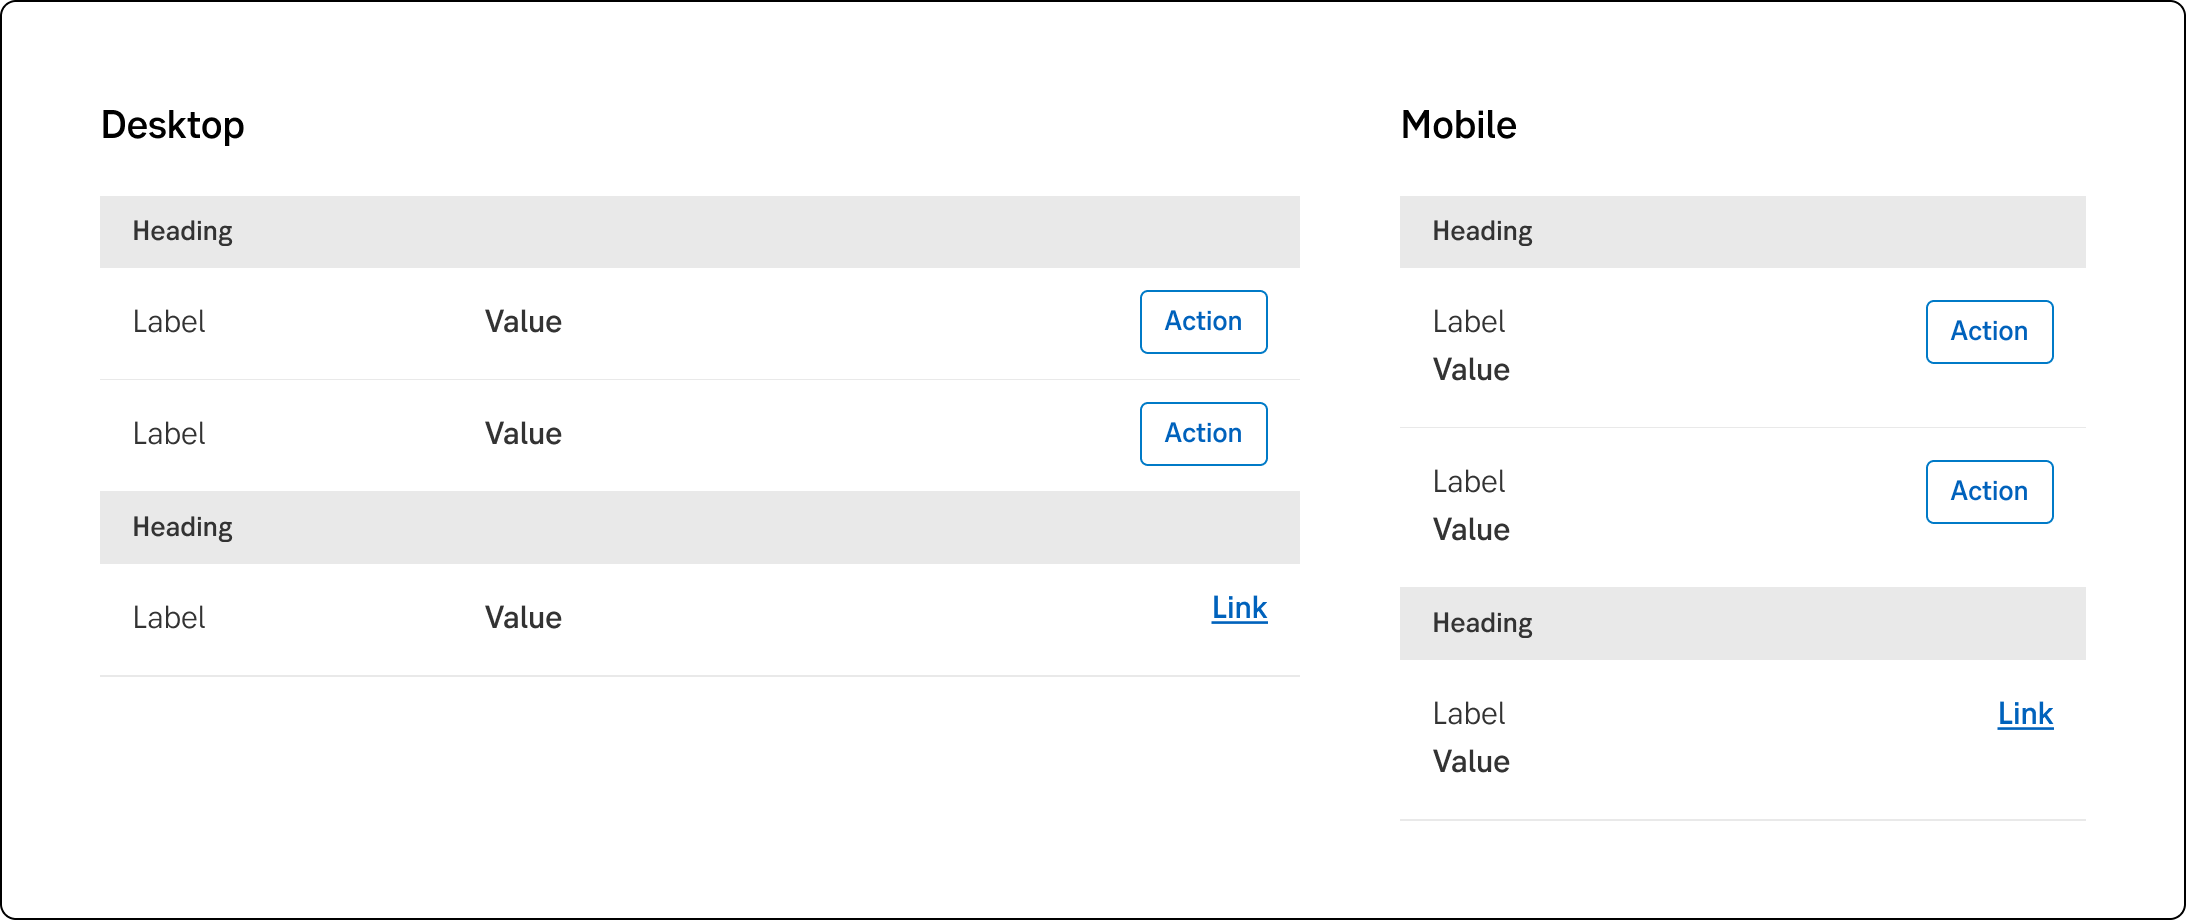Select the first Heading row in Desktop table
Viewport: 2186px width, 920px height.
pos(183,232)
